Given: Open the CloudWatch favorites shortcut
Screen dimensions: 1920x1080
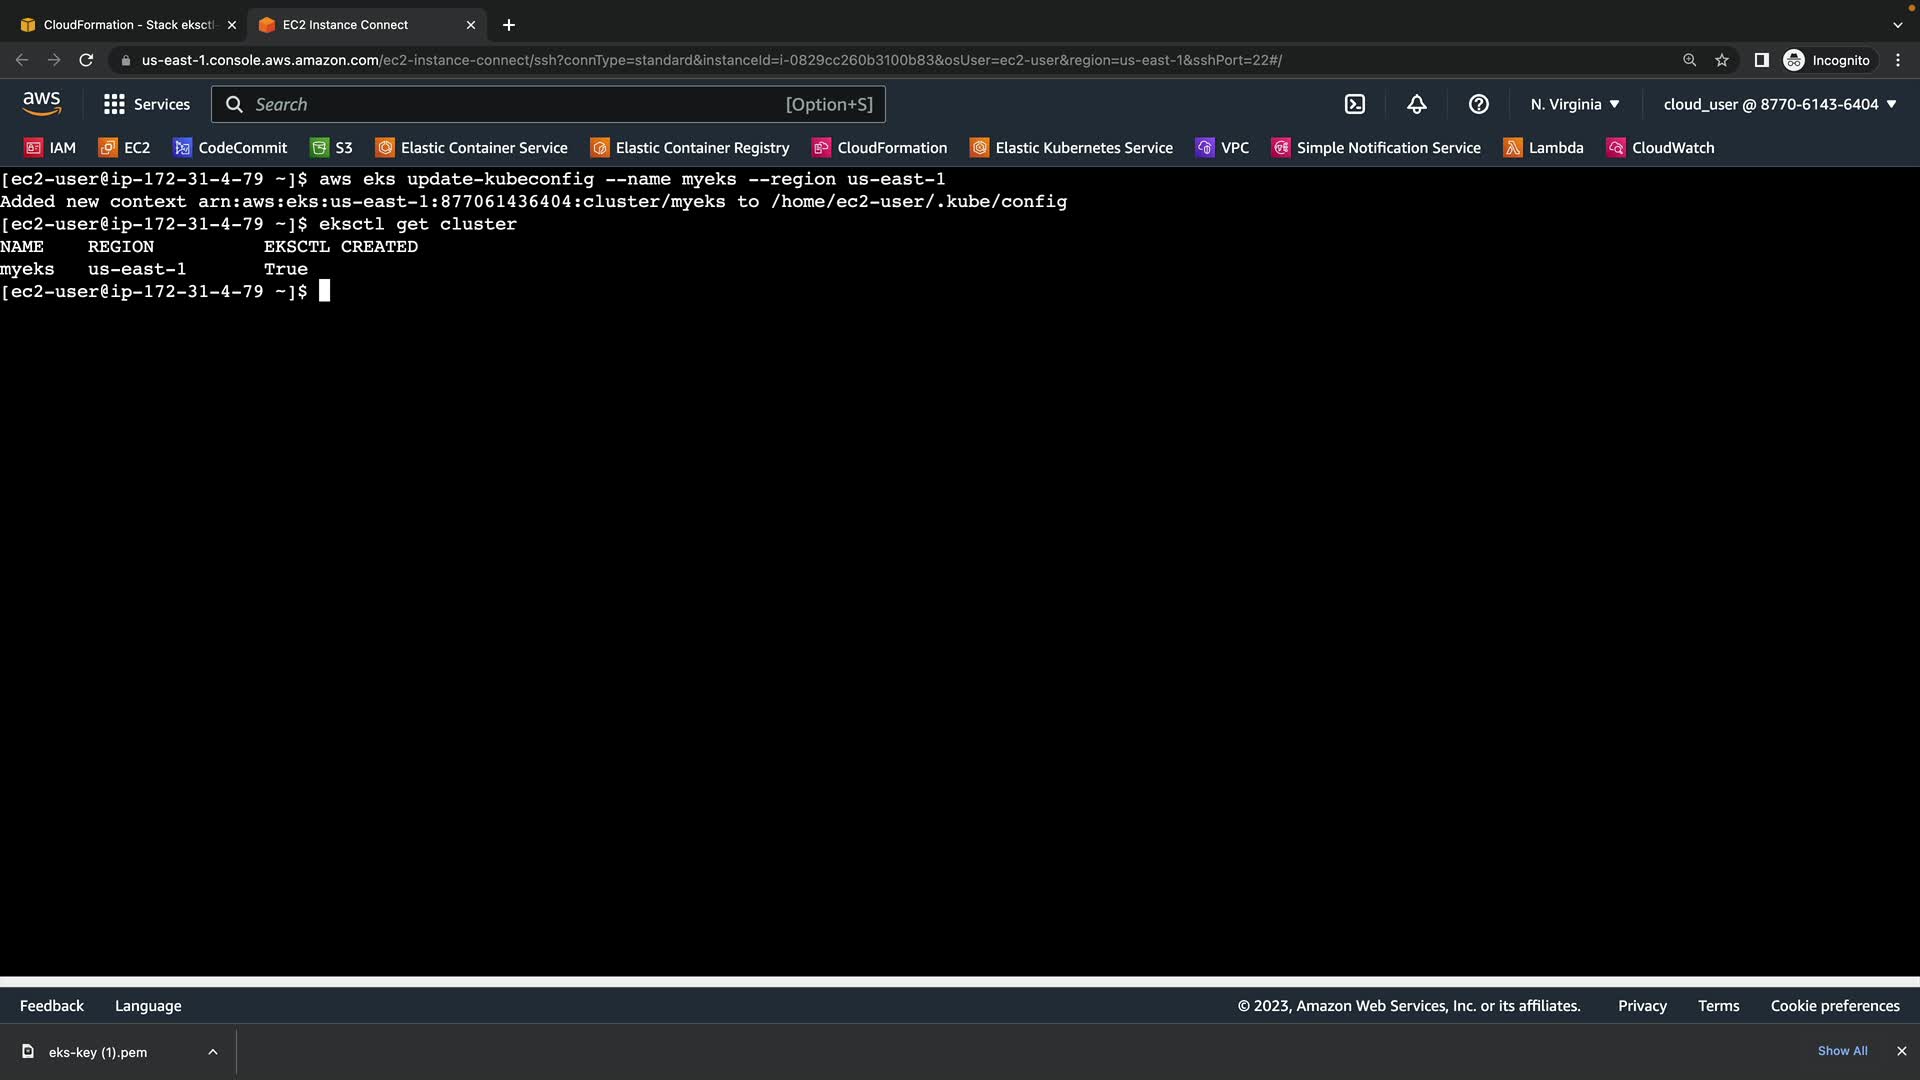Looking at the screenshot, I should [x=1660, y=148].
